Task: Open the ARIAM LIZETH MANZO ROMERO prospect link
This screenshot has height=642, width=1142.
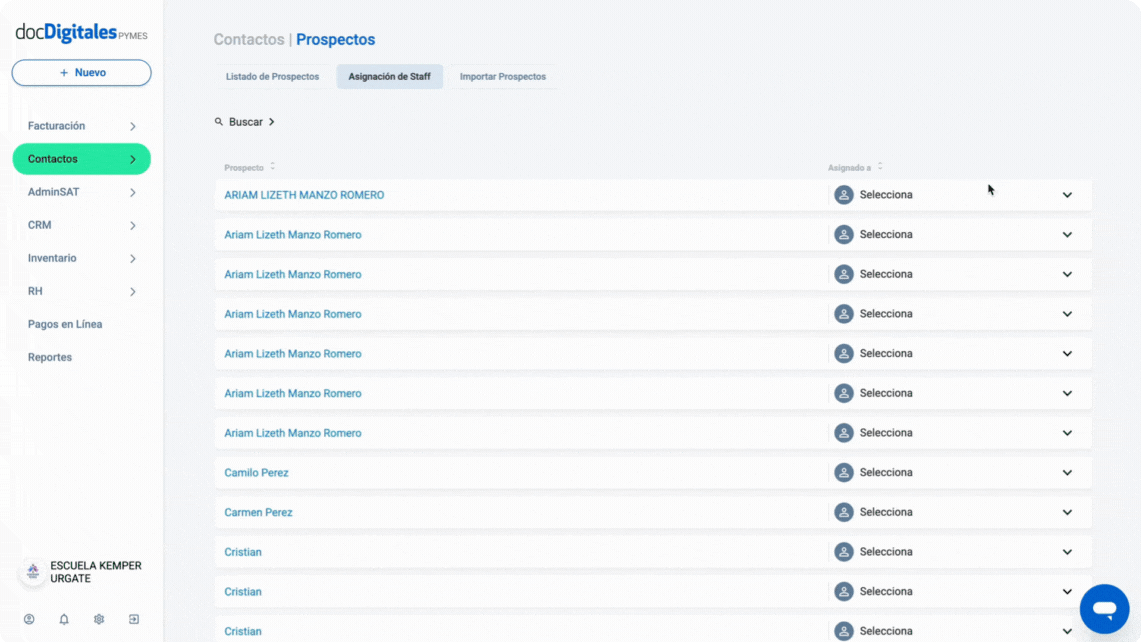Action: (x=304, y=195)
